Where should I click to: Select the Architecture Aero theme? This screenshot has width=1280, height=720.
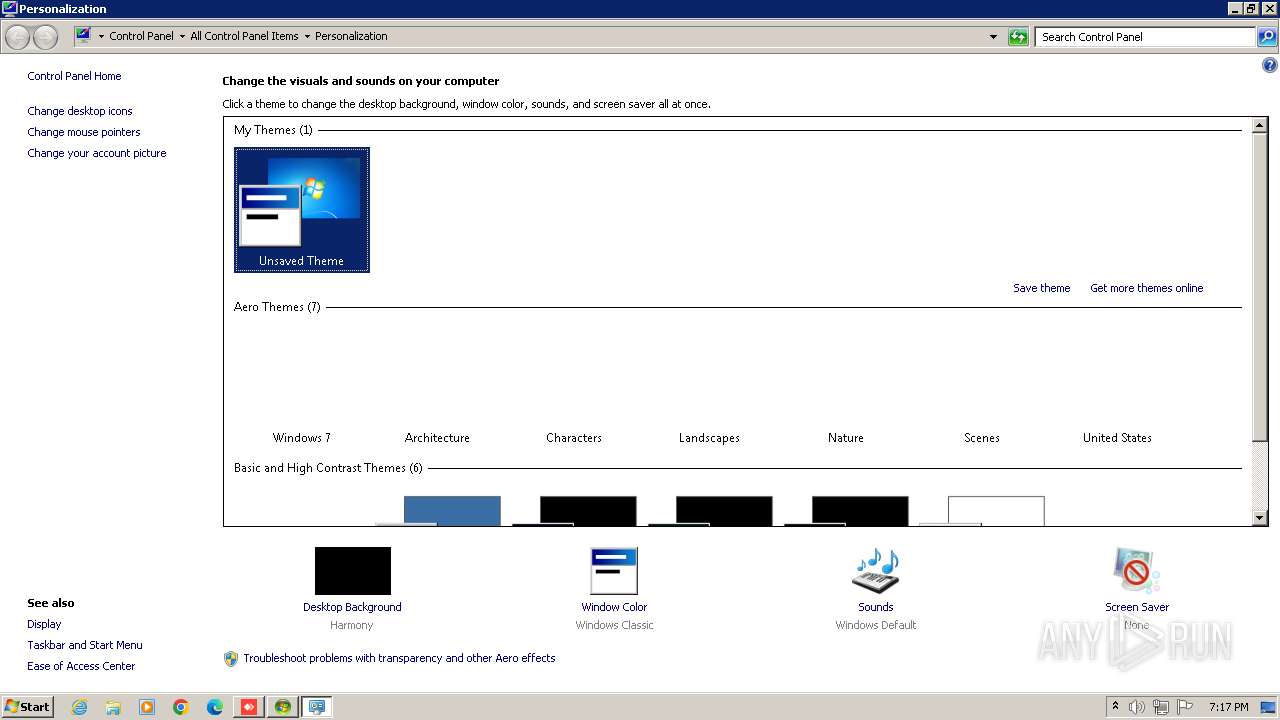click(437, 386)
